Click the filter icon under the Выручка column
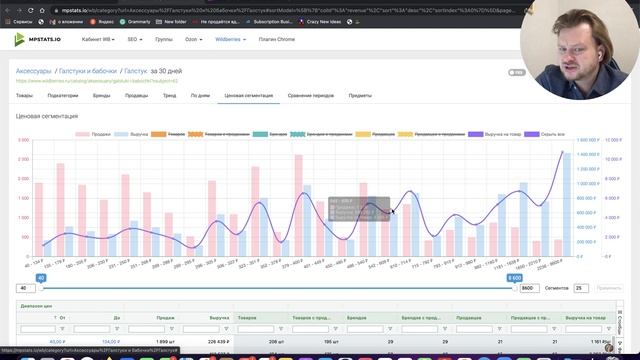 (x=227, y=329)
